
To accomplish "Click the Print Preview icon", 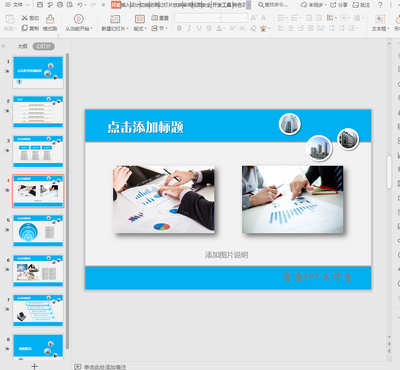I will tap(70, 5).
